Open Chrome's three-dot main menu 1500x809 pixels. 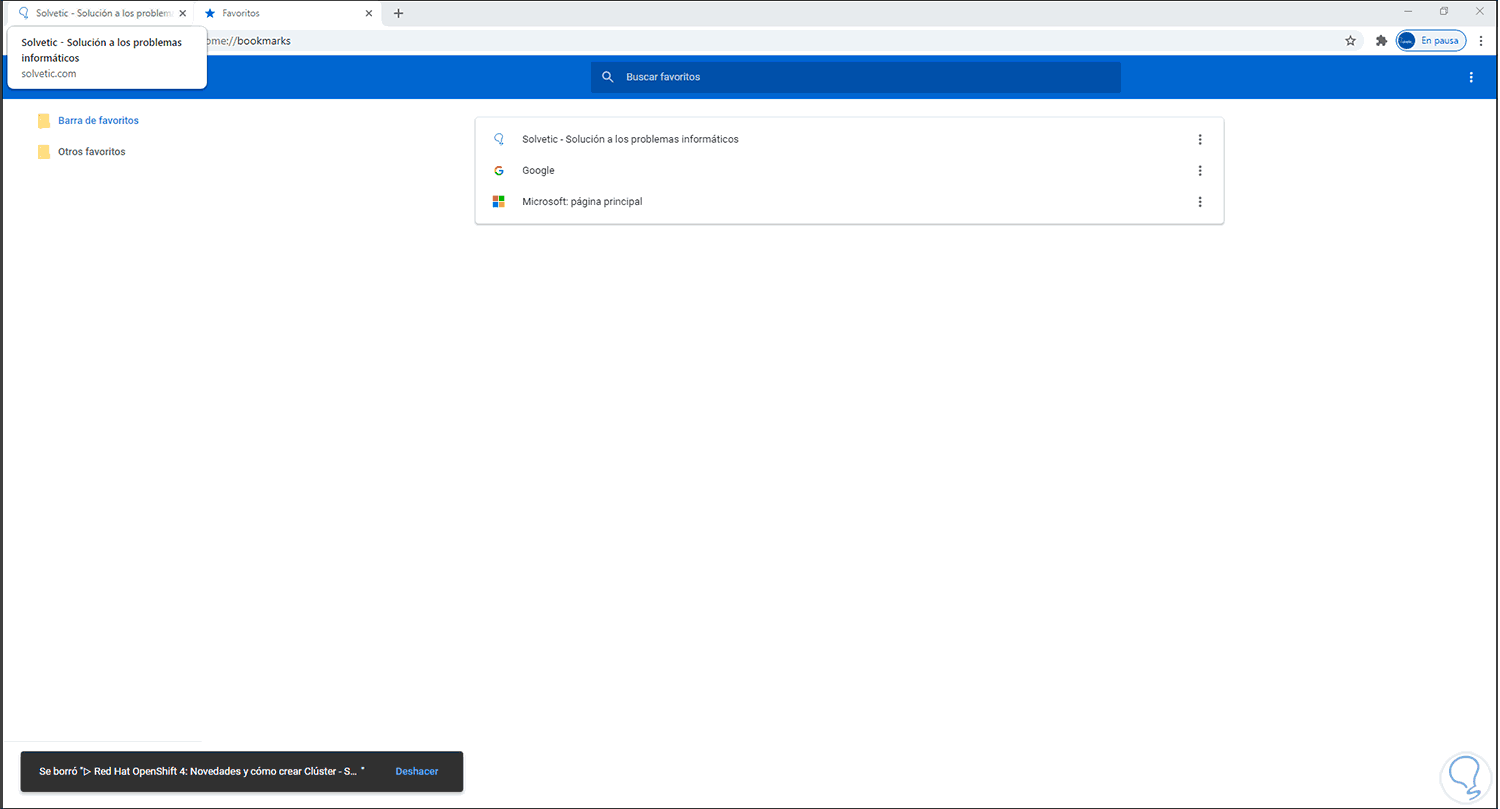pyautogui.click(x=1481, y=41)
